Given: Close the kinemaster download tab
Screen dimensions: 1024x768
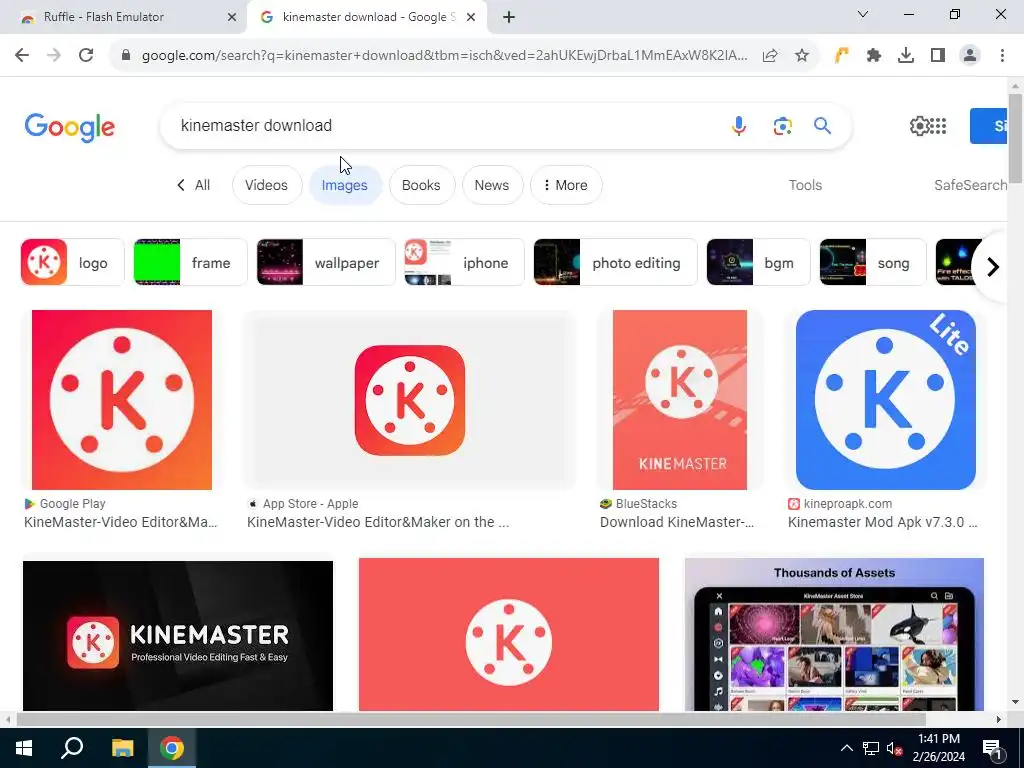Looking at the screenshot, I should tap(471, 17).
